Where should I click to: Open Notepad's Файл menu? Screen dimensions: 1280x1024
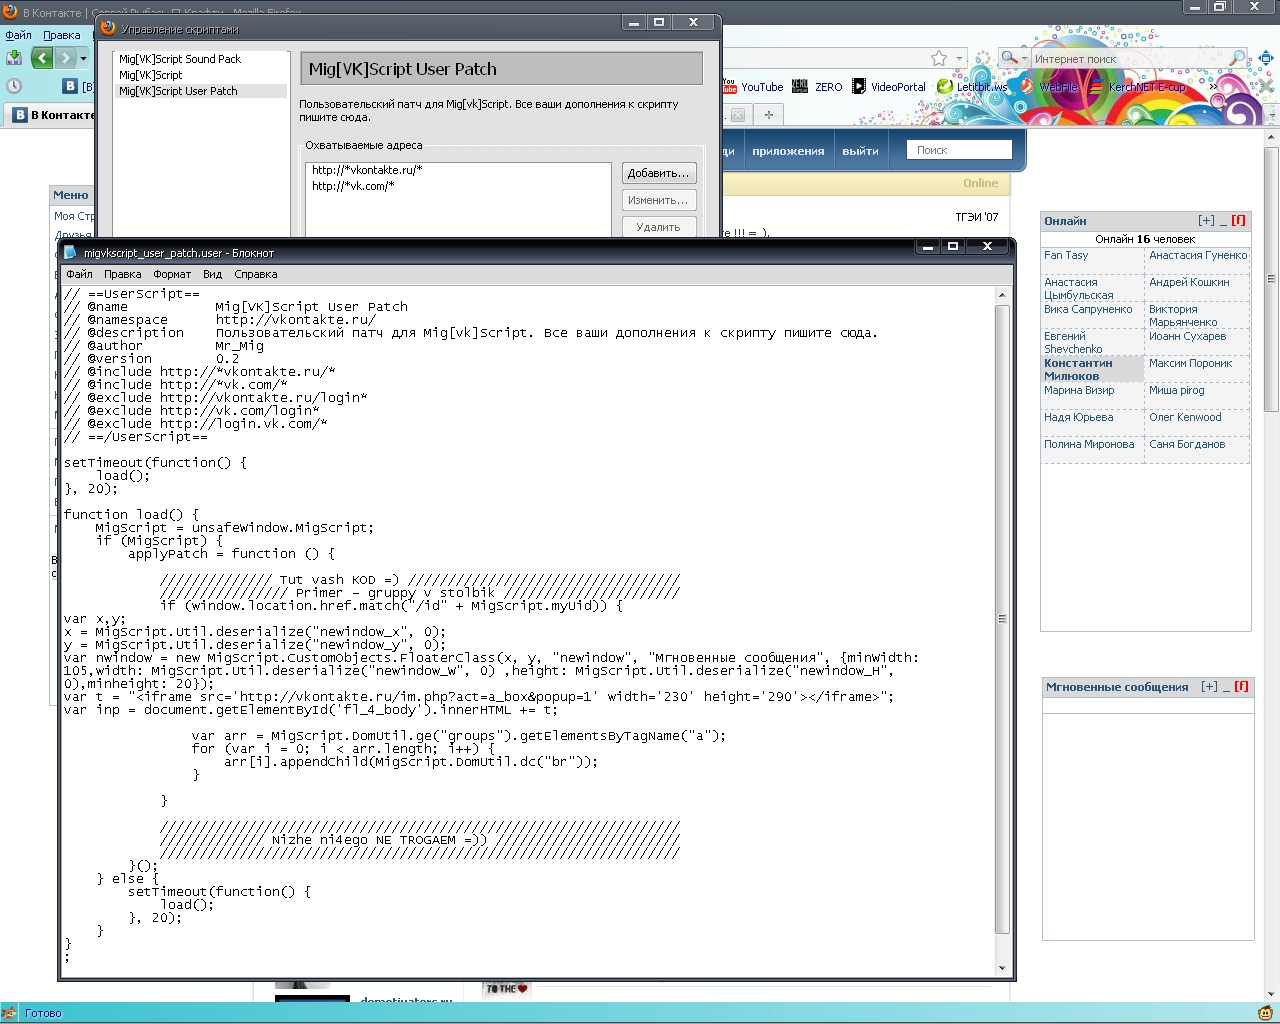tap(79, 274)
